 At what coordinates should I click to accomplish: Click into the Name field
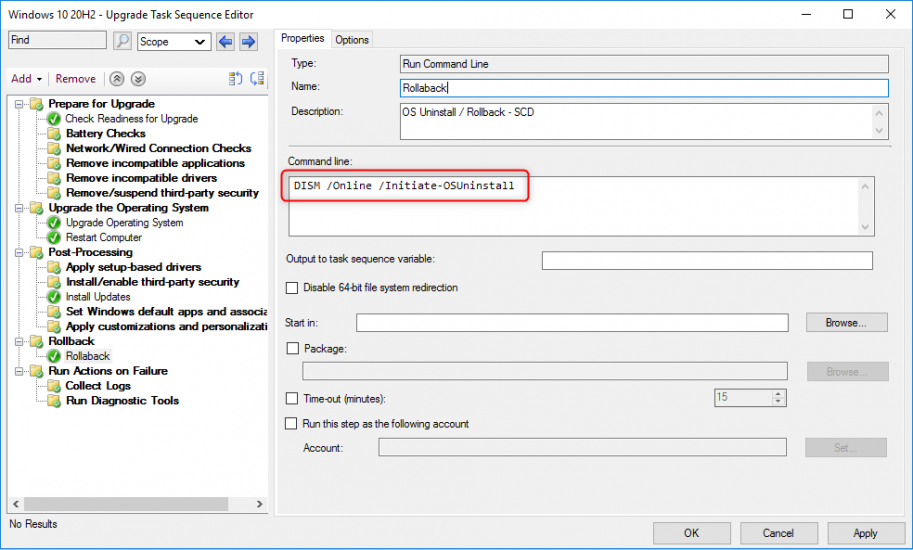pos(644,88)
